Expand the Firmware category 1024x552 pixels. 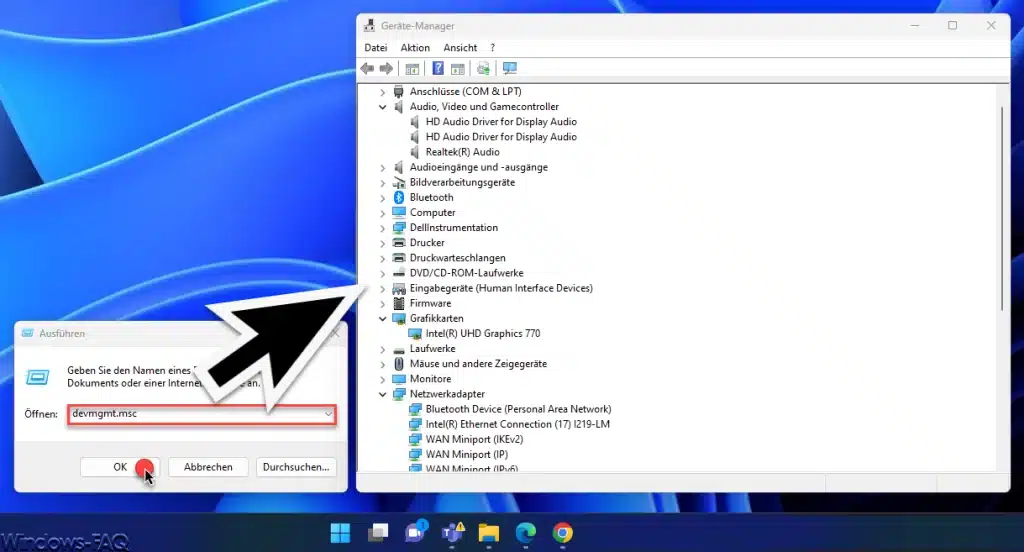(x=383, y=303)
